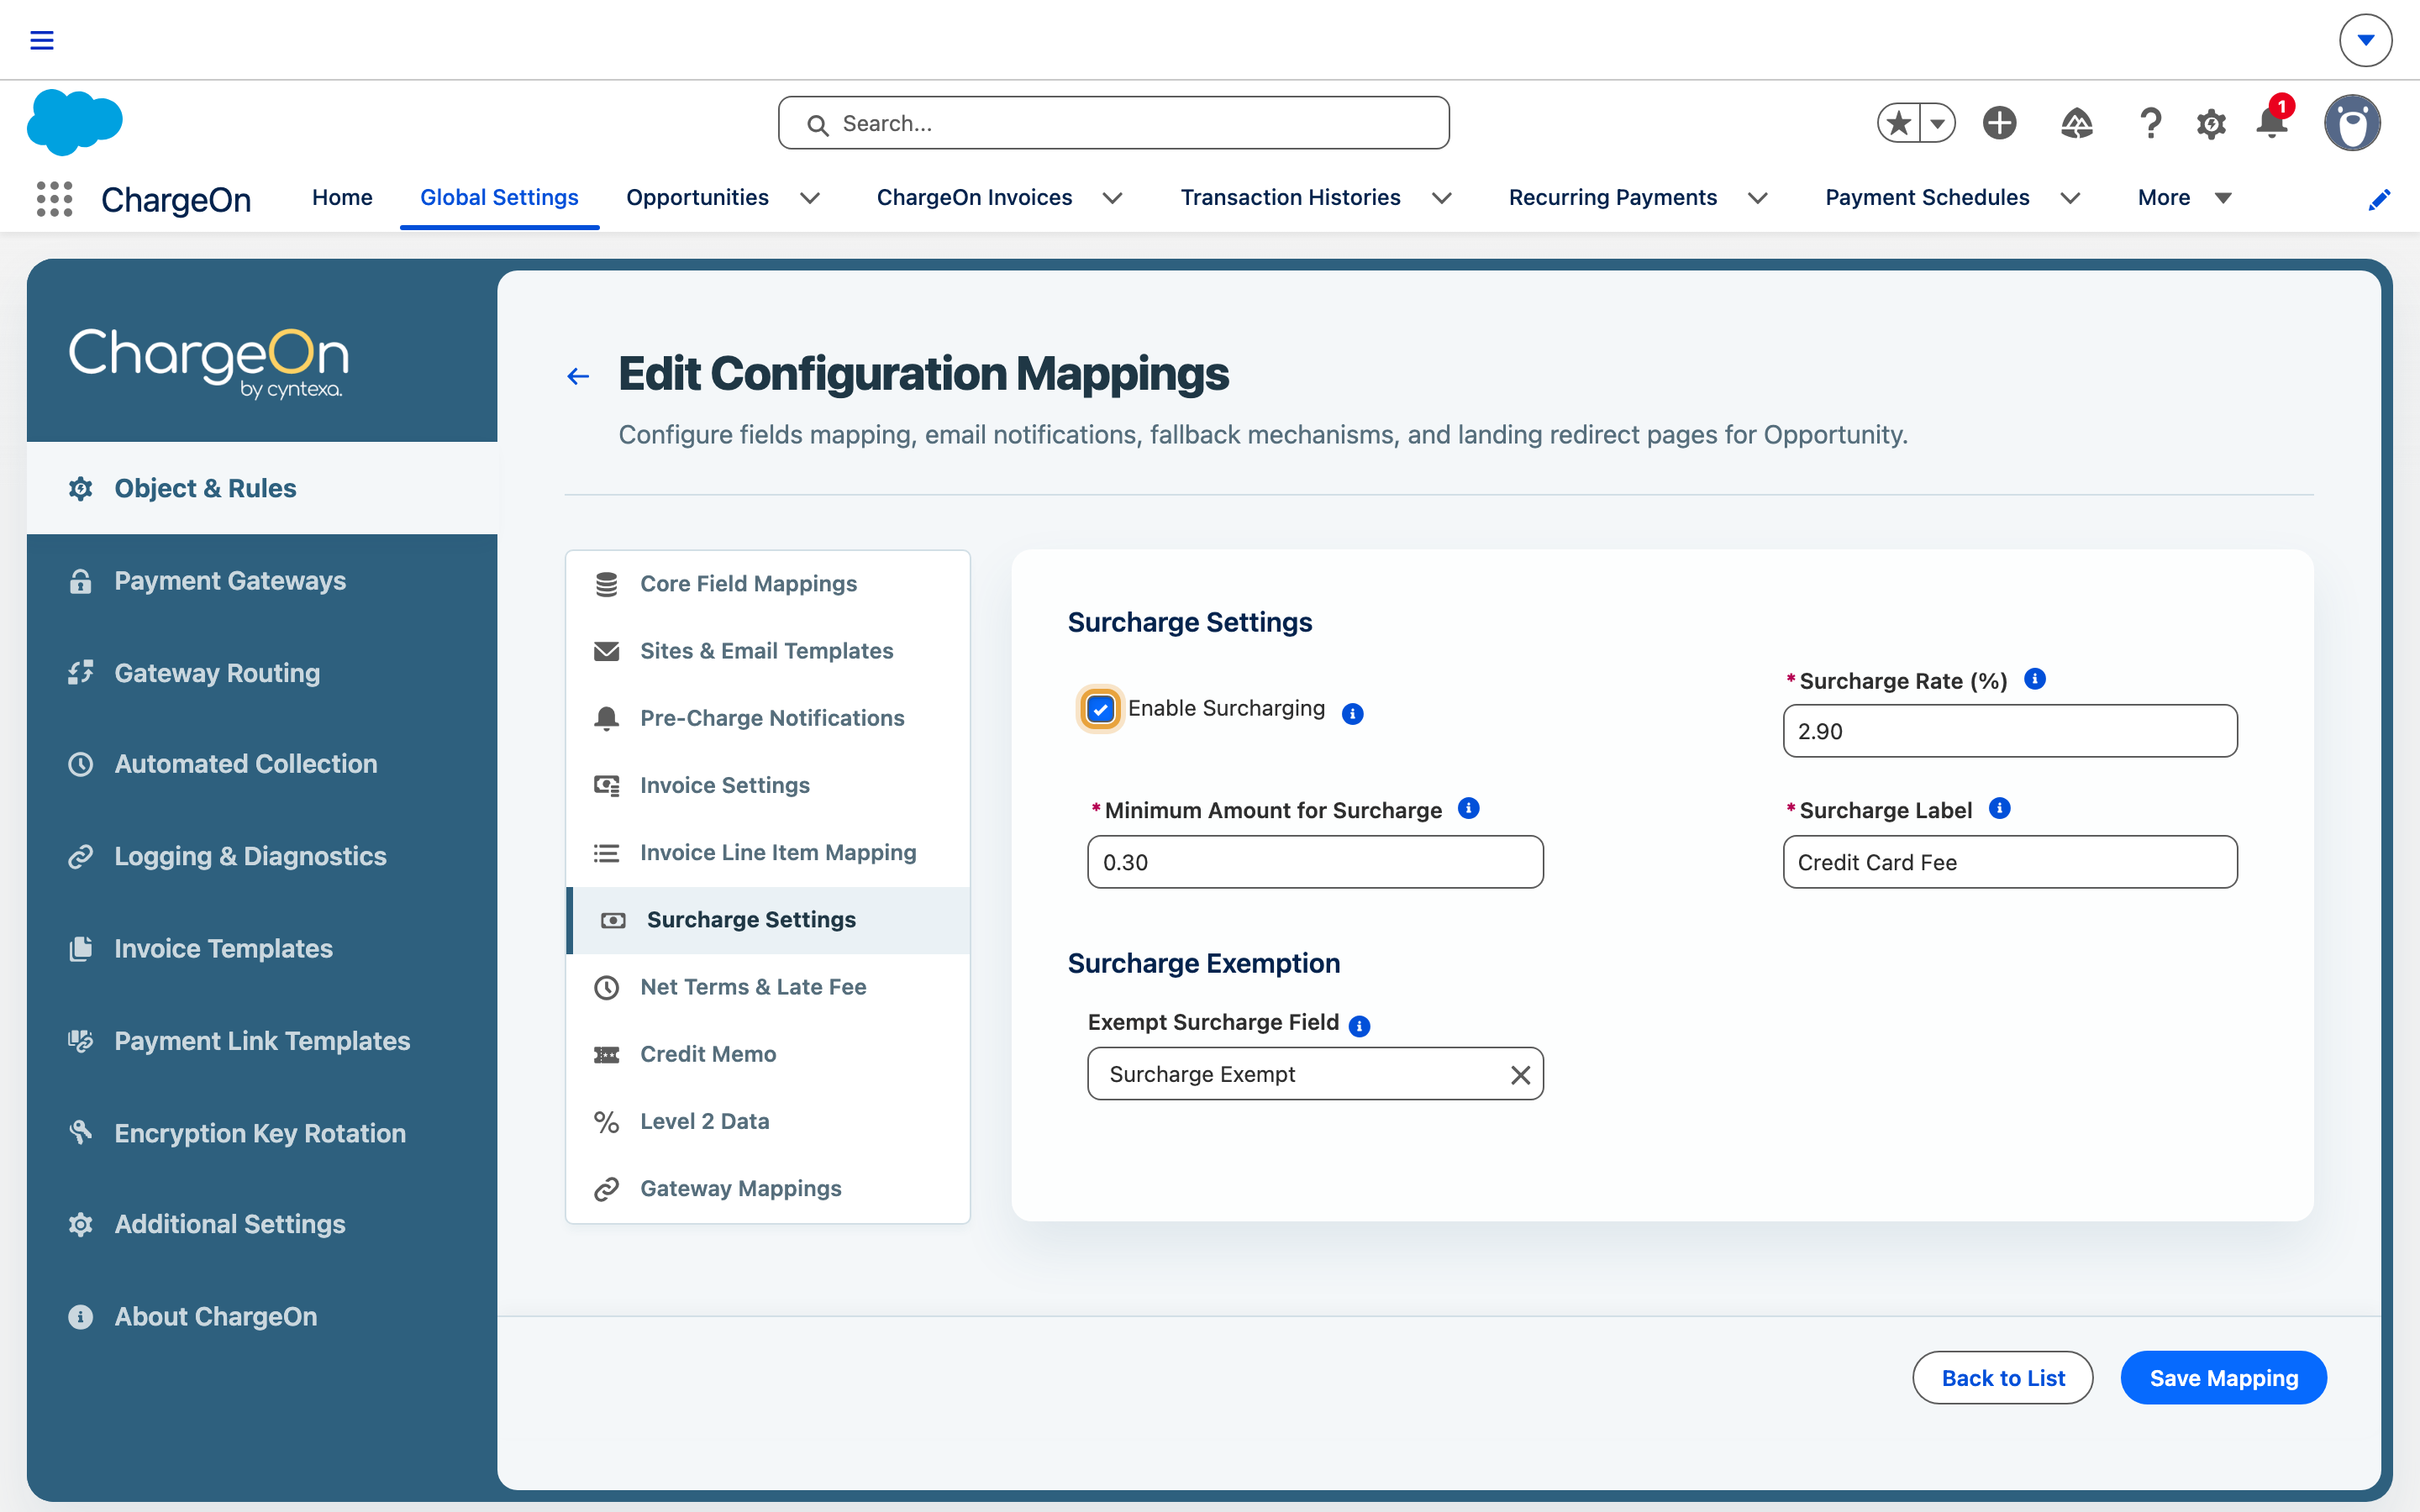Open Gateway Routing in sidebar
The height and width of the screenshot is (1512, 2420).
pyautogui.click(x=262, y=672)
